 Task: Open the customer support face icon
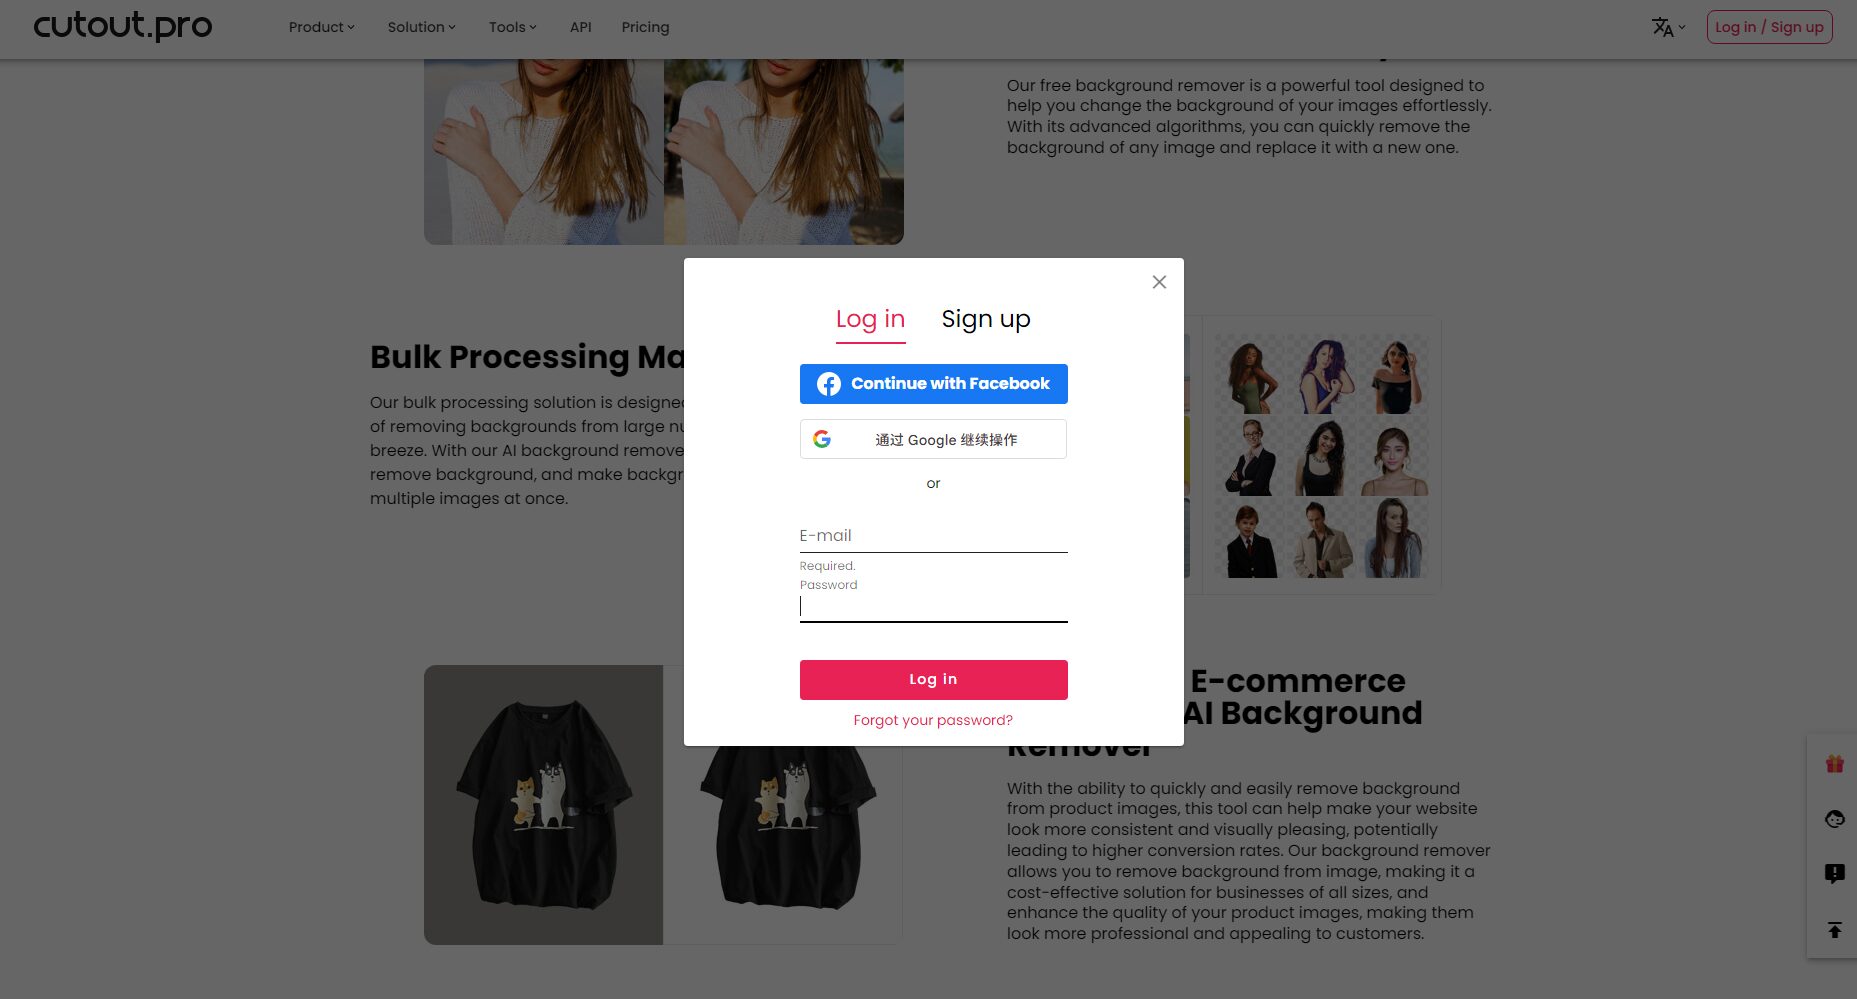[x=1834, y=819]
